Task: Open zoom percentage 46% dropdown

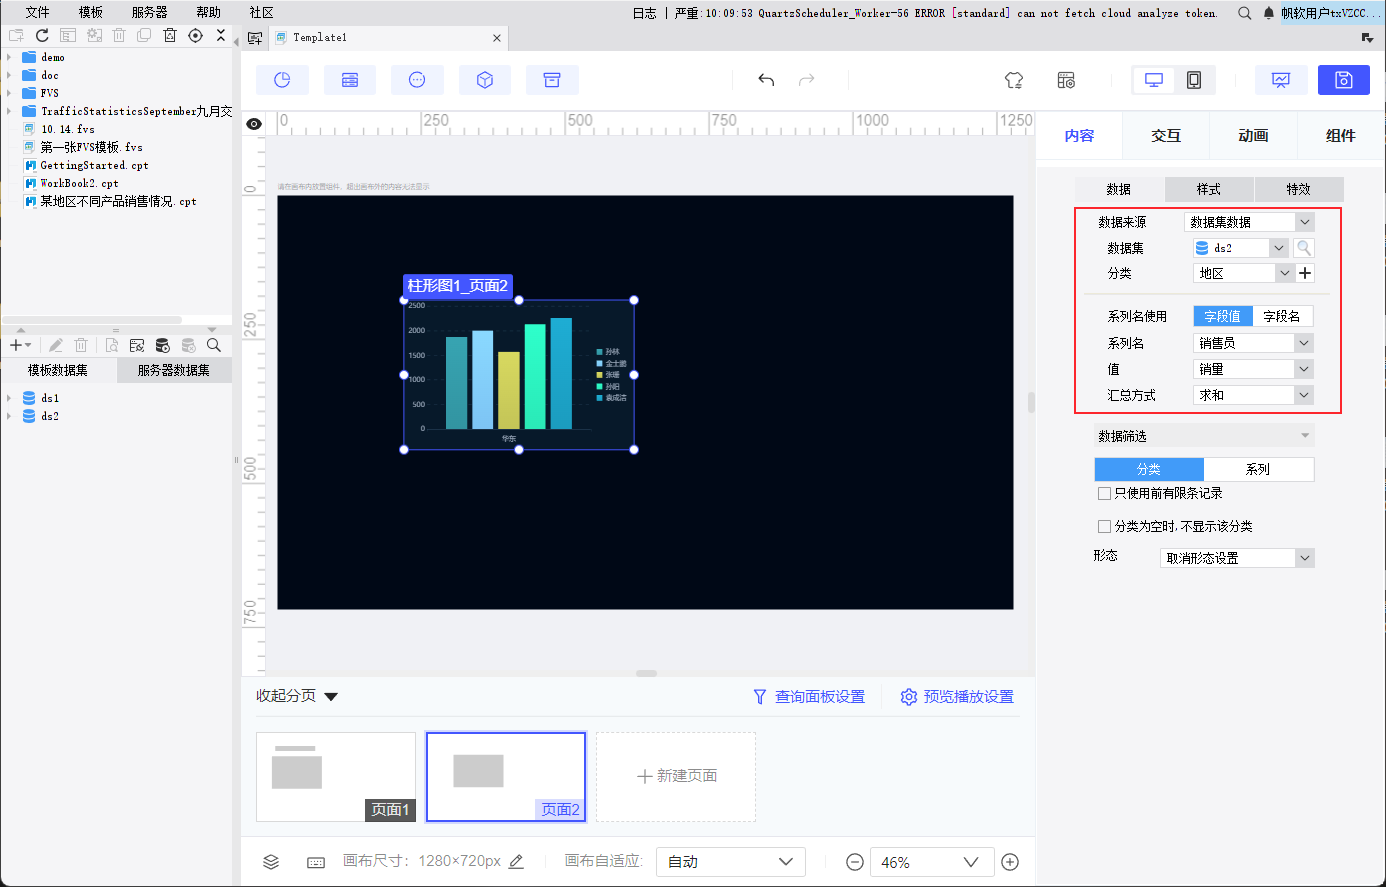Action: pyautogui.click(x=932, y=862)
